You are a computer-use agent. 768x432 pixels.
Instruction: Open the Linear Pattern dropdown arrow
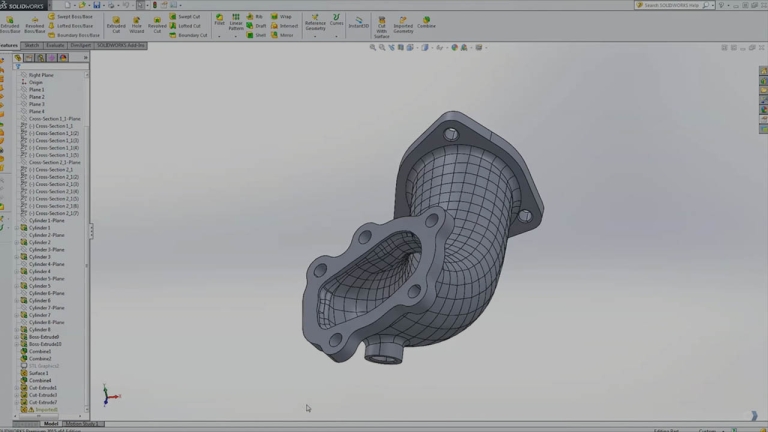tap(236, 36)
